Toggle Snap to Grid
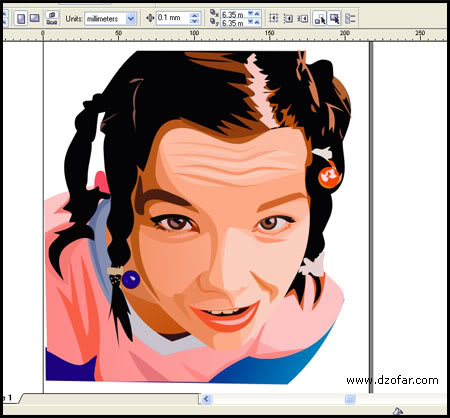450x418 pixels. (x=274, y=18)
